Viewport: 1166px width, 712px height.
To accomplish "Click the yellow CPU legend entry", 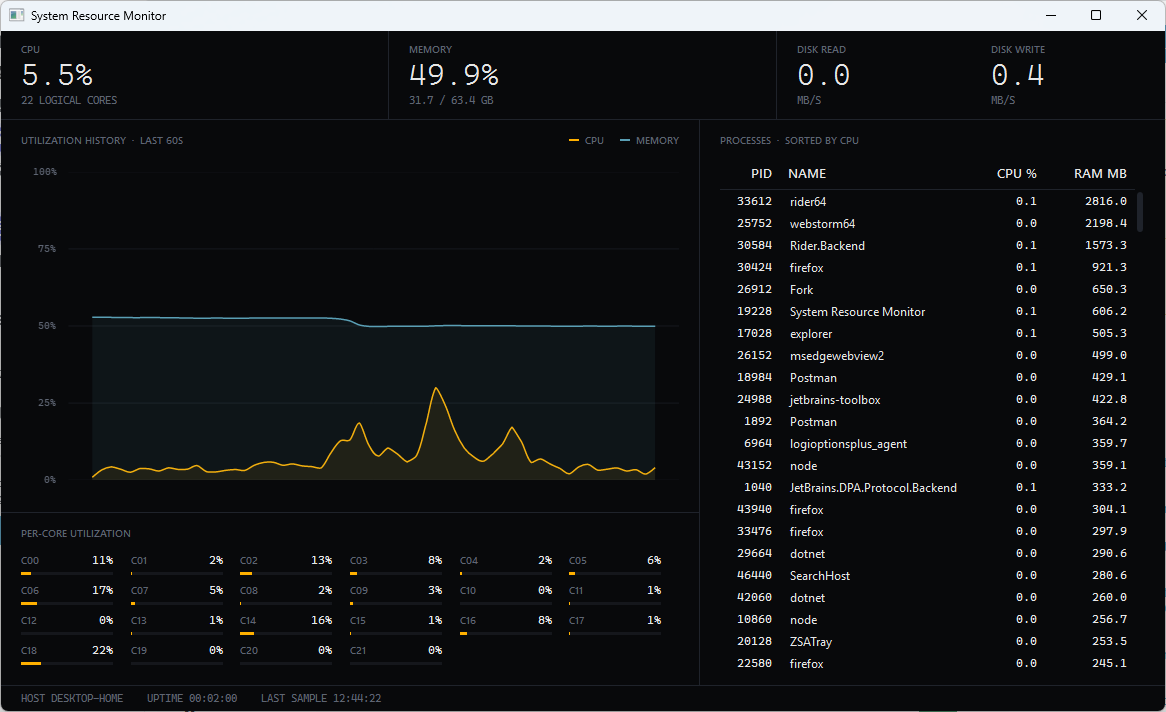I will click(x=586, y=141).
